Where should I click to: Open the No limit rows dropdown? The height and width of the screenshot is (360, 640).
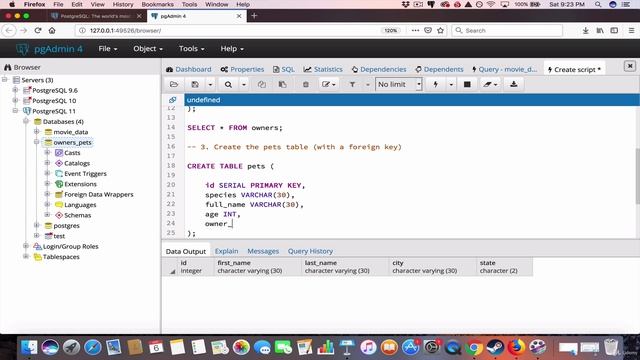tap(399, 84)
